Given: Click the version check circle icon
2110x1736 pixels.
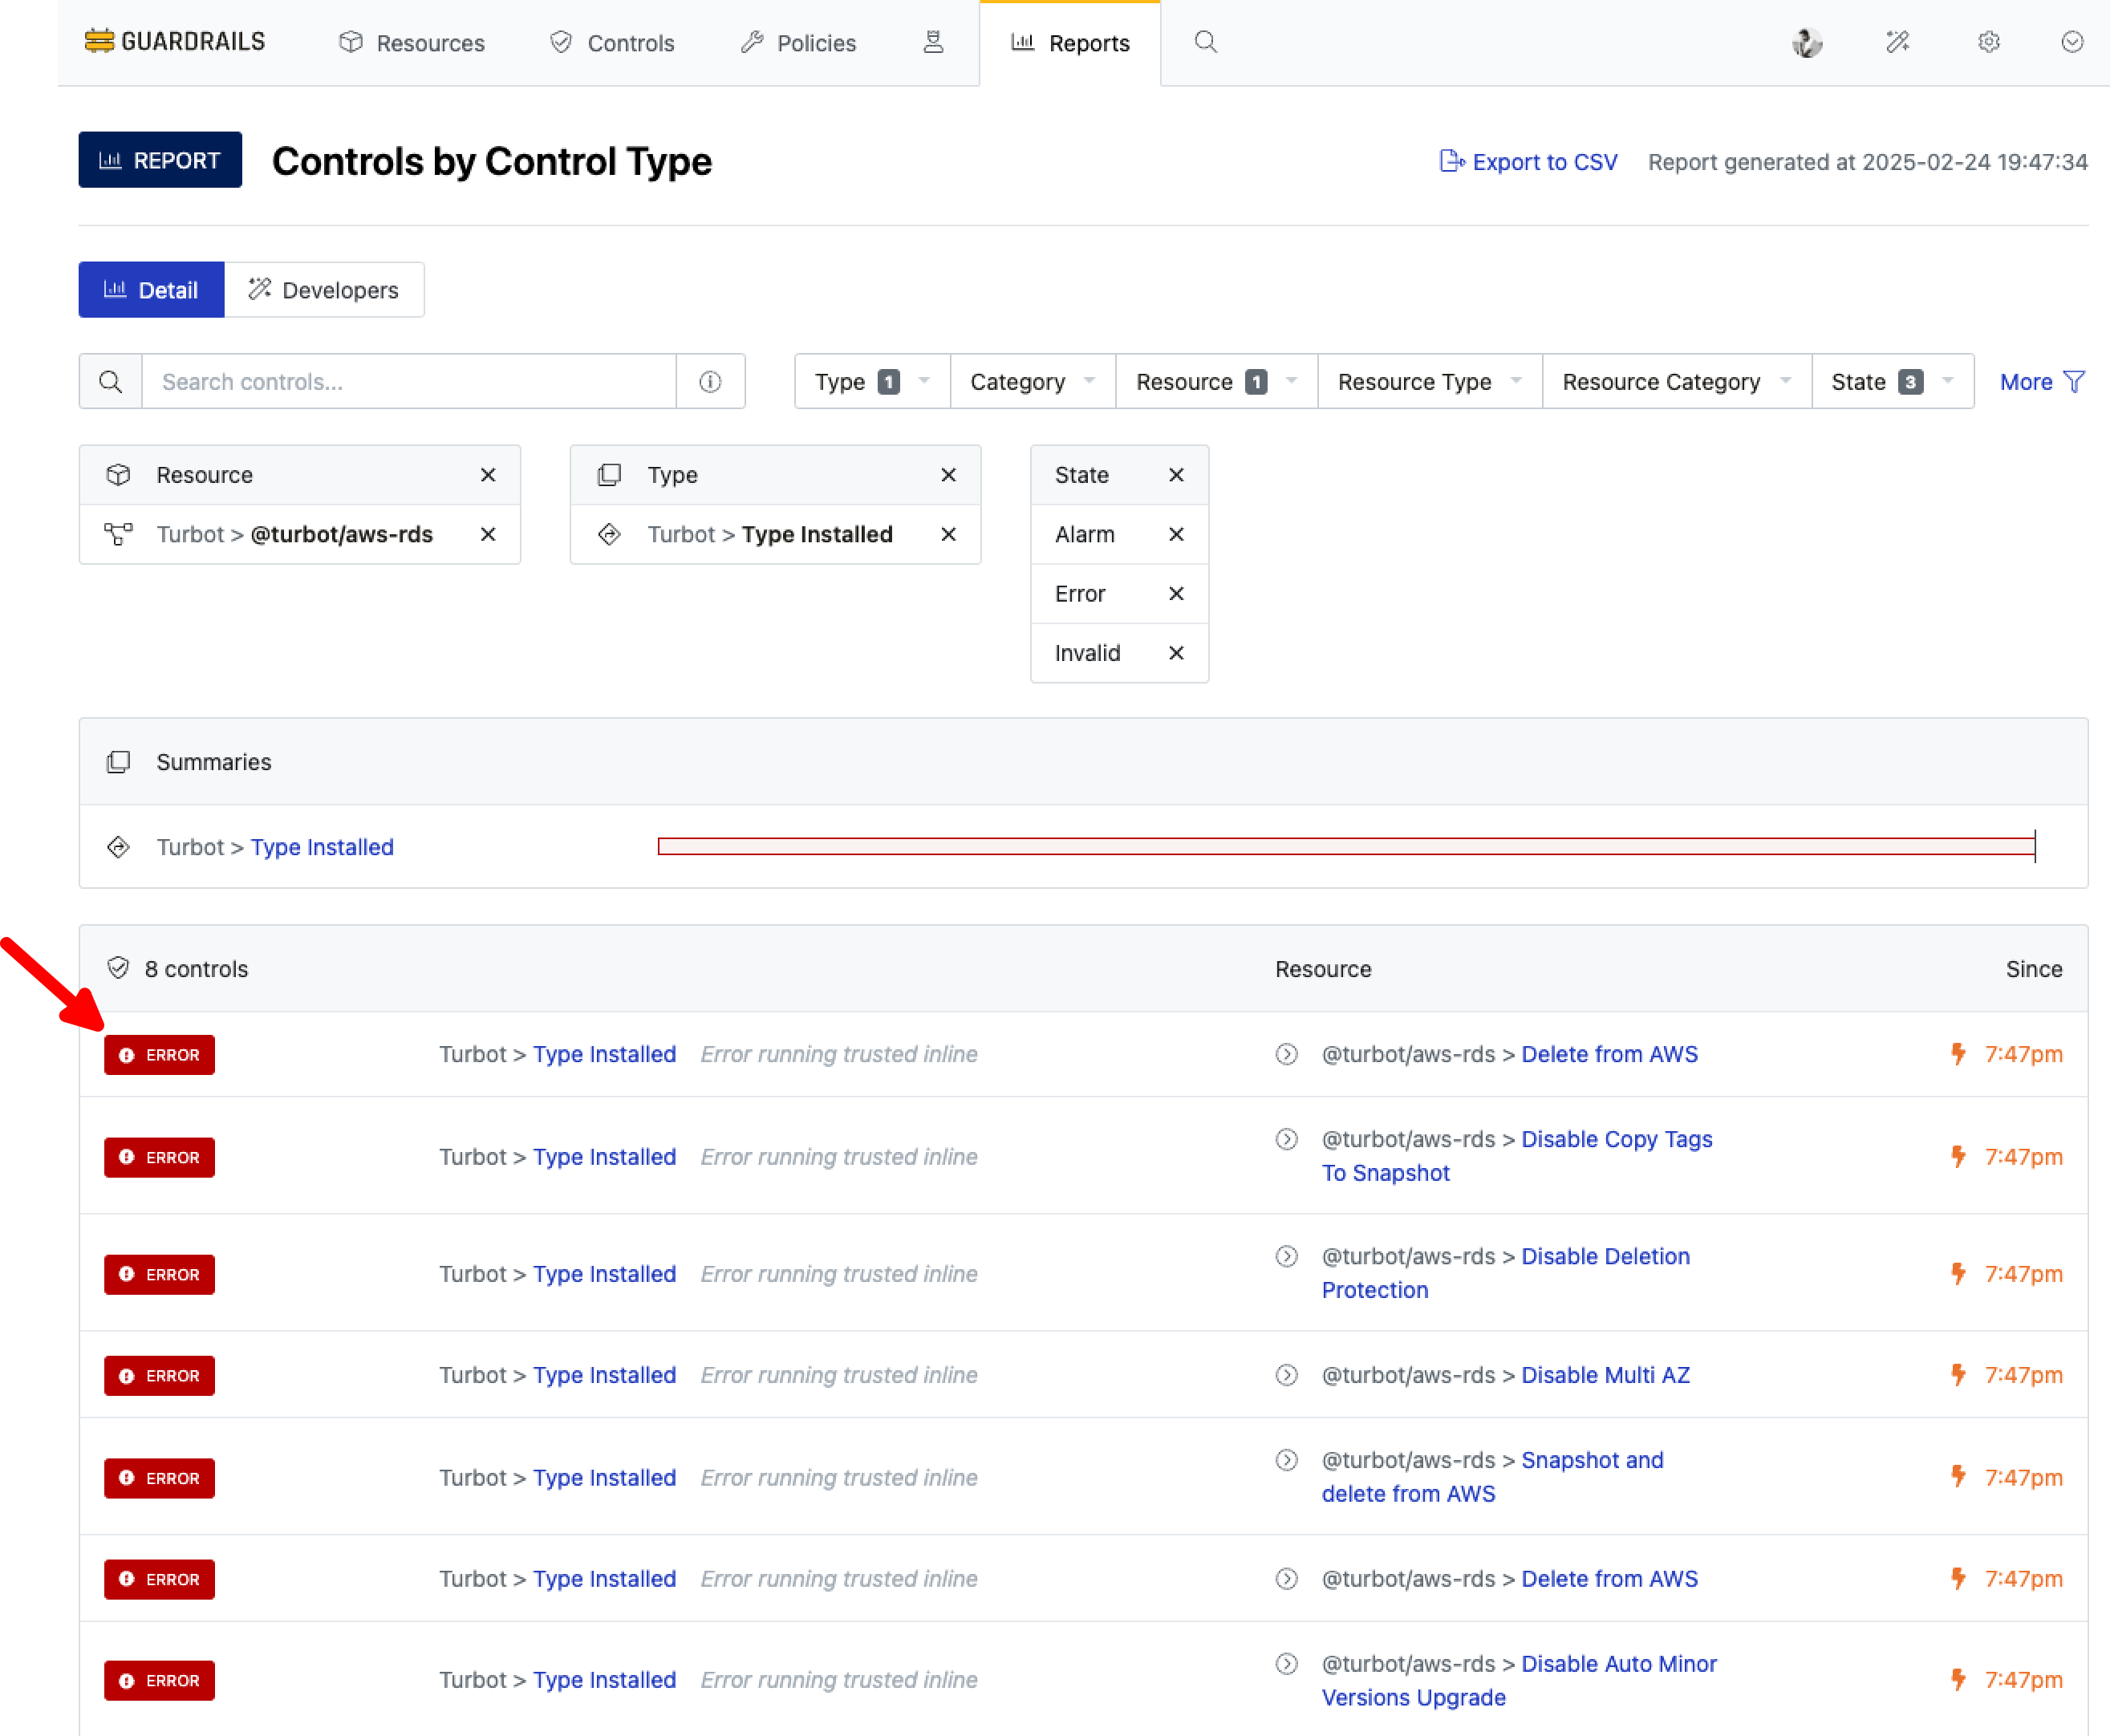Looking at the screenshot, I should [x=2071, y=42].
